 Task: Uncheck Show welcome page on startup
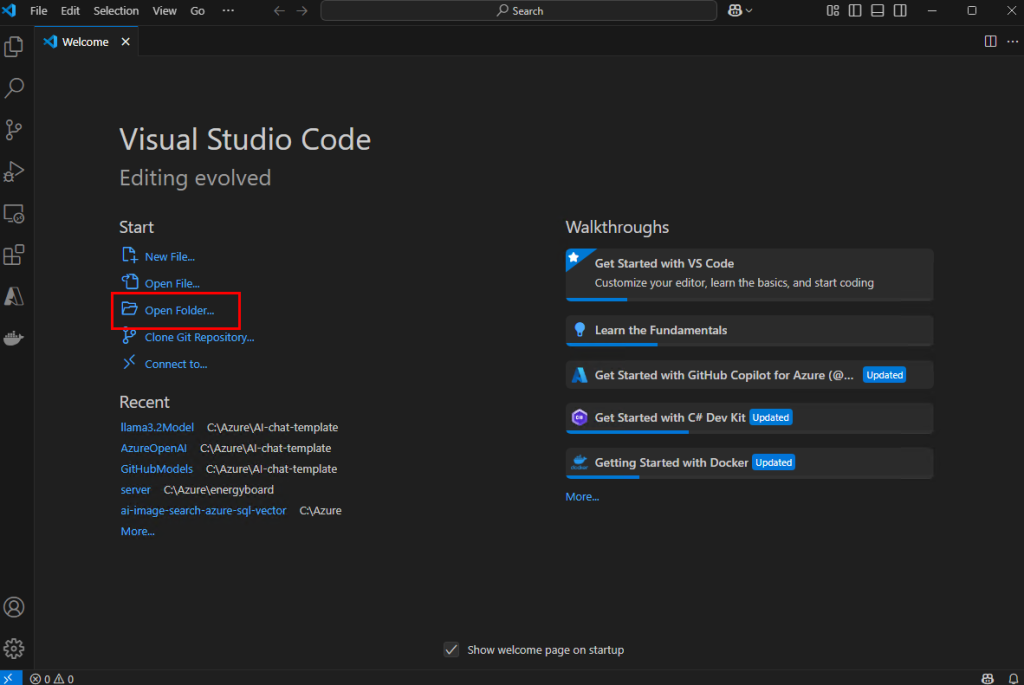pos(451,650)
